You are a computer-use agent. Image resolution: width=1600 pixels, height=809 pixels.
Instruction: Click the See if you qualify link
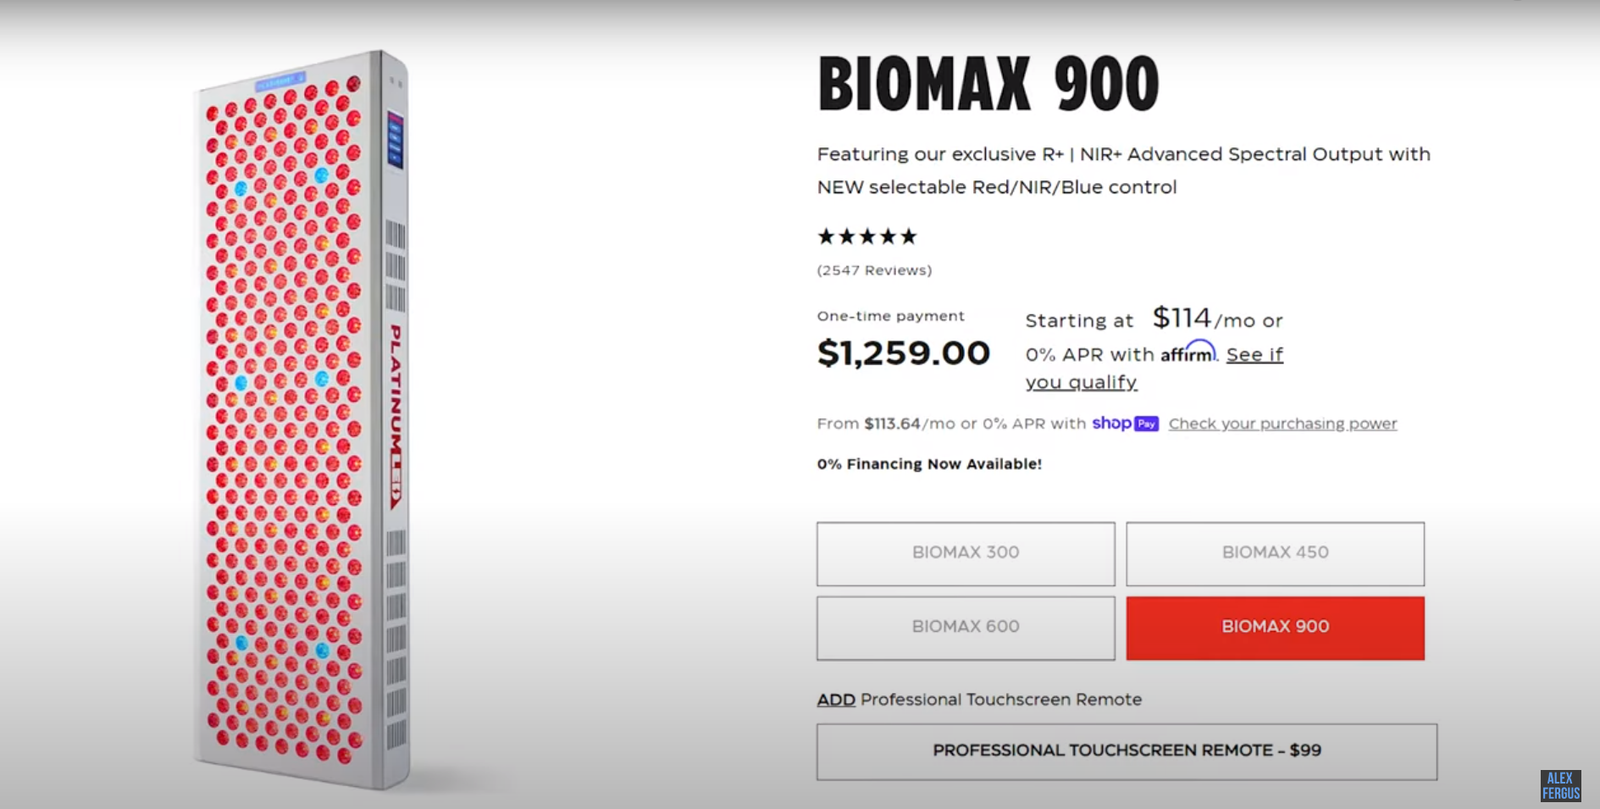pyautogui.click(x=1254, y=354)
